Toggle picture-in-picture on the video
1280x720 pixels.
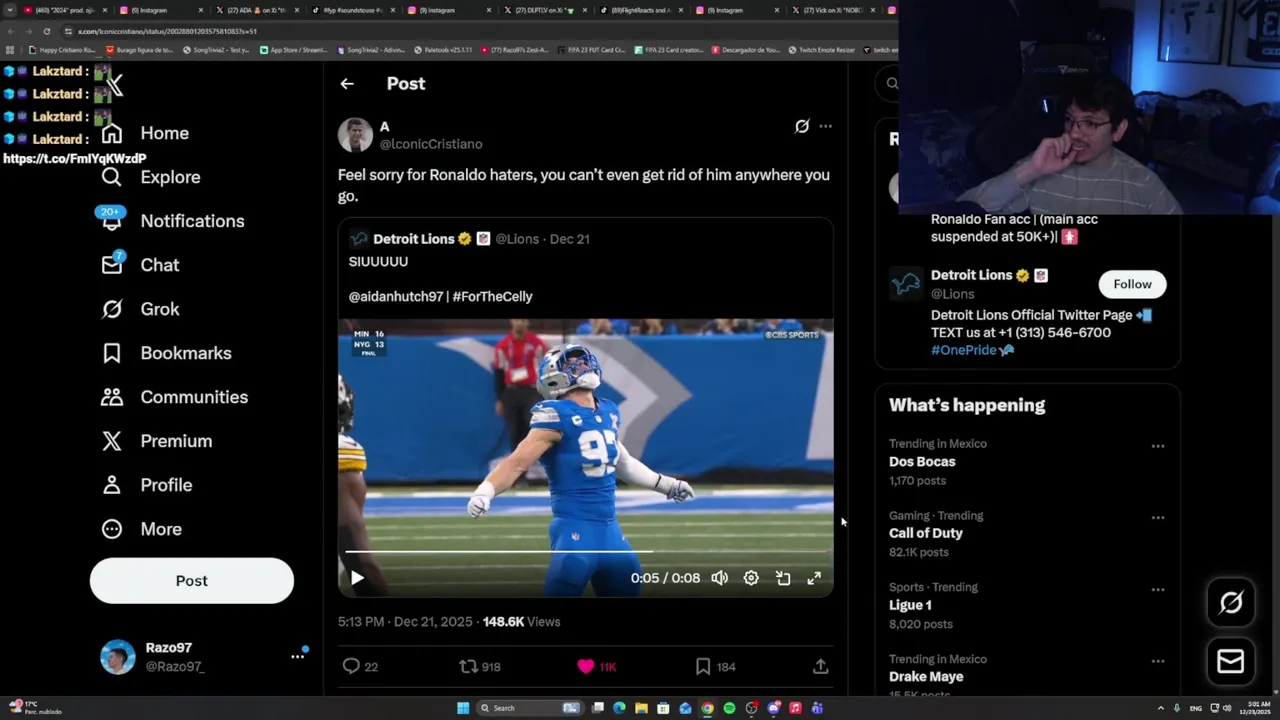[x=783, y=578]
